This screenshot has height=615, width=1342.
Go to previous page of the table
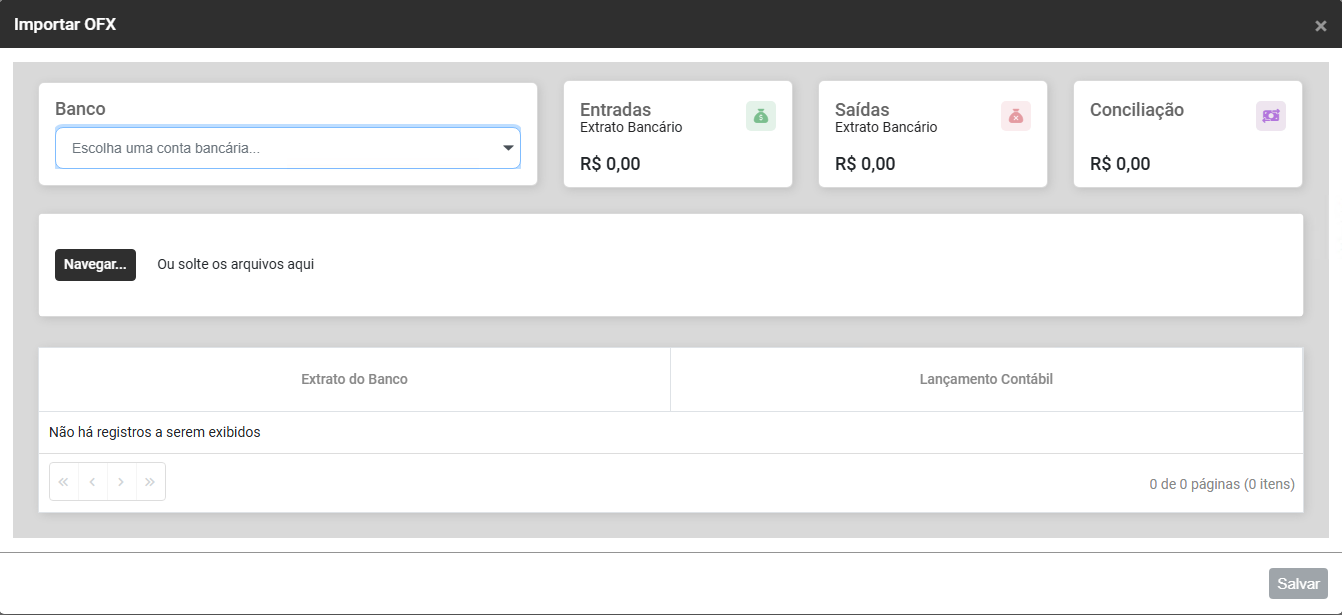[x=93, y=482]
